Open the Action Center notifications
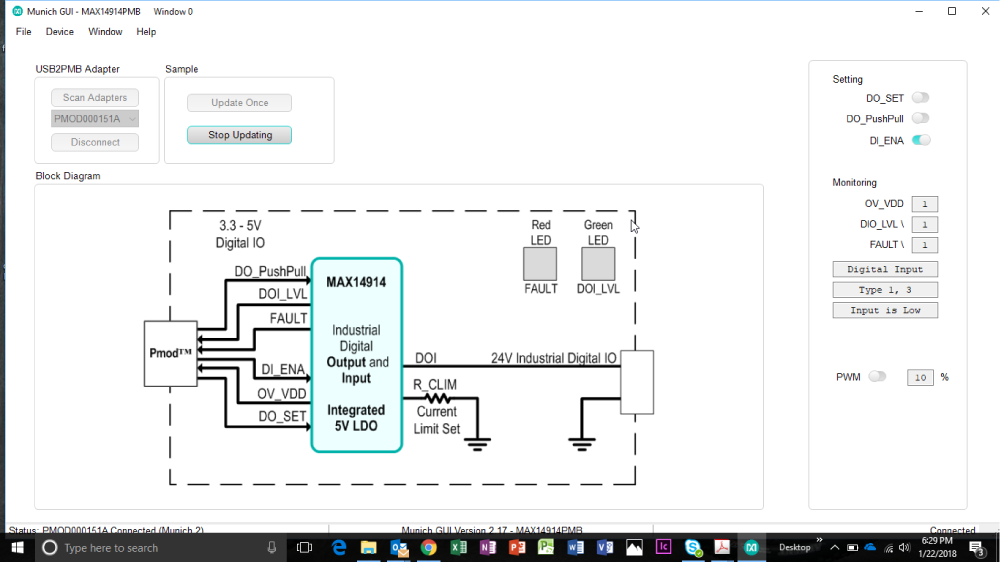 [977, 548]
